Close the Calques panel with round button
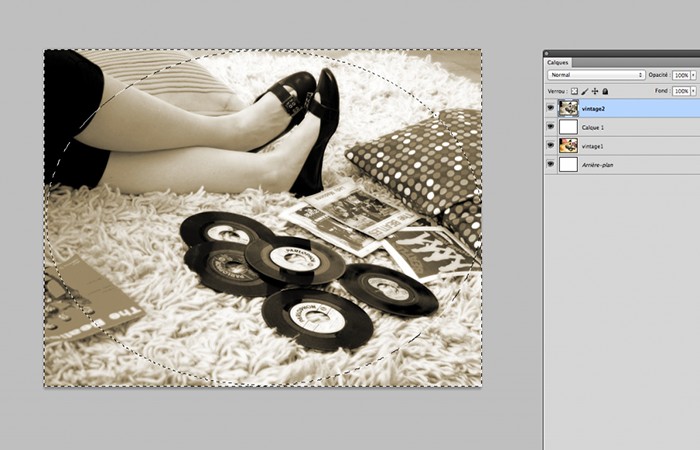The width and height of the screenshot is (700, 450). tap(546, 54)
